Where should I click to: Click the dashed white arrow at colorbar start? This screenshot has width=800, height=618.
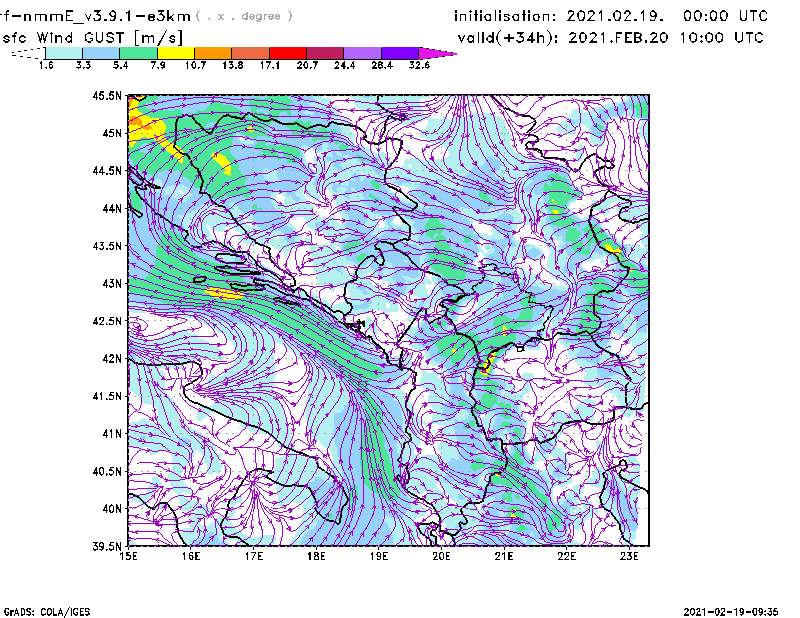pyautogui.click(x=28, y=53)
